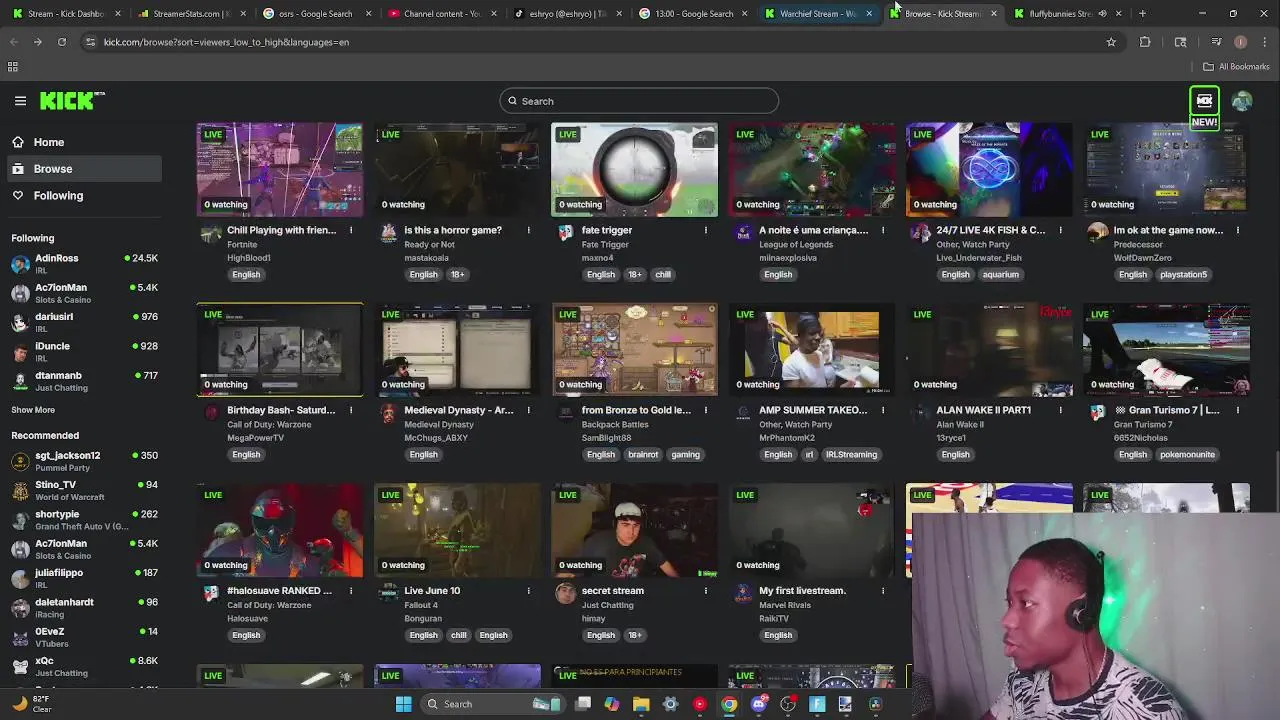1280x720 pixels.
Task: Click the brainrot tag
Action: 643,455
